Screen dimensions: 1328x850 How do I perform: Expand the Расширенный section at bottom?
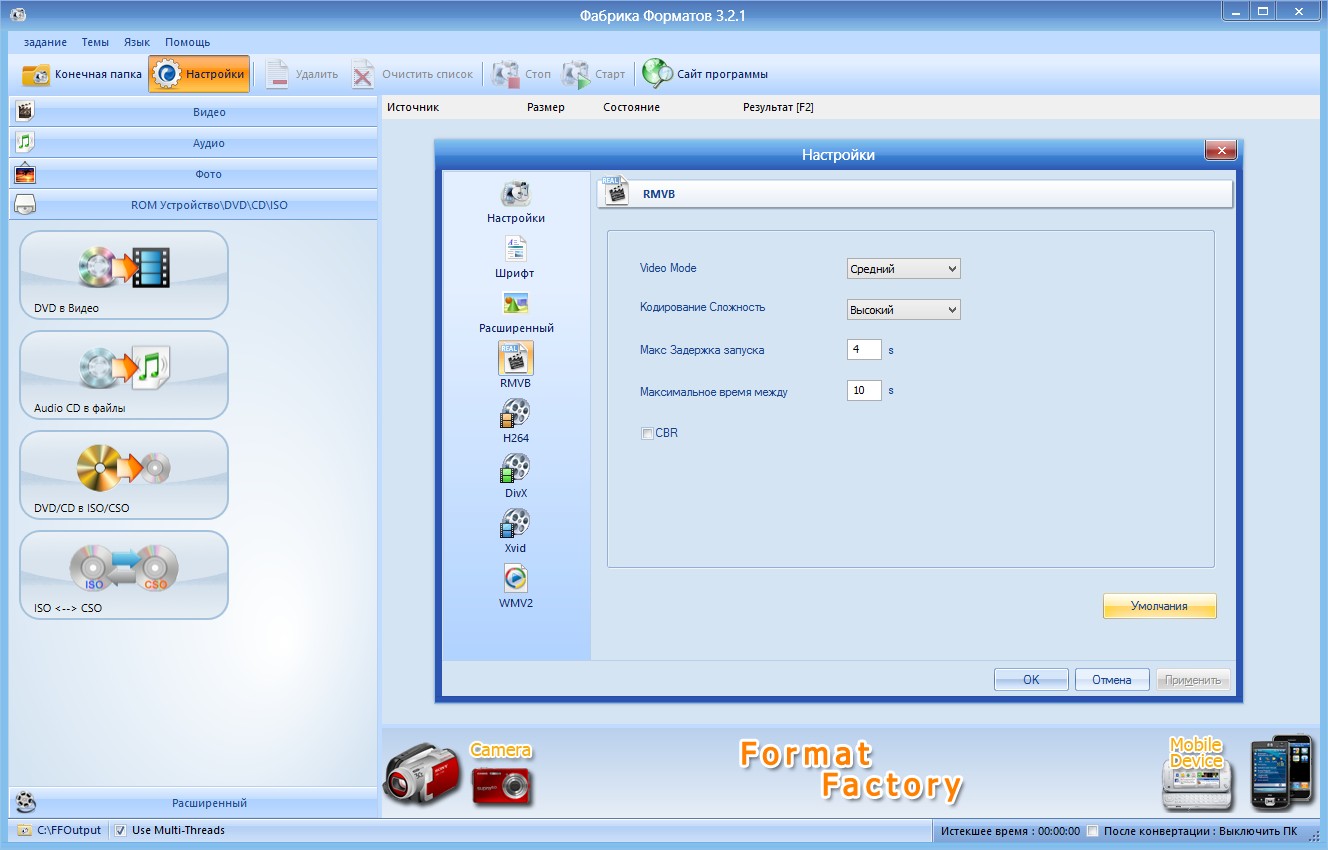pyautogui.click(x=193, y=803)
